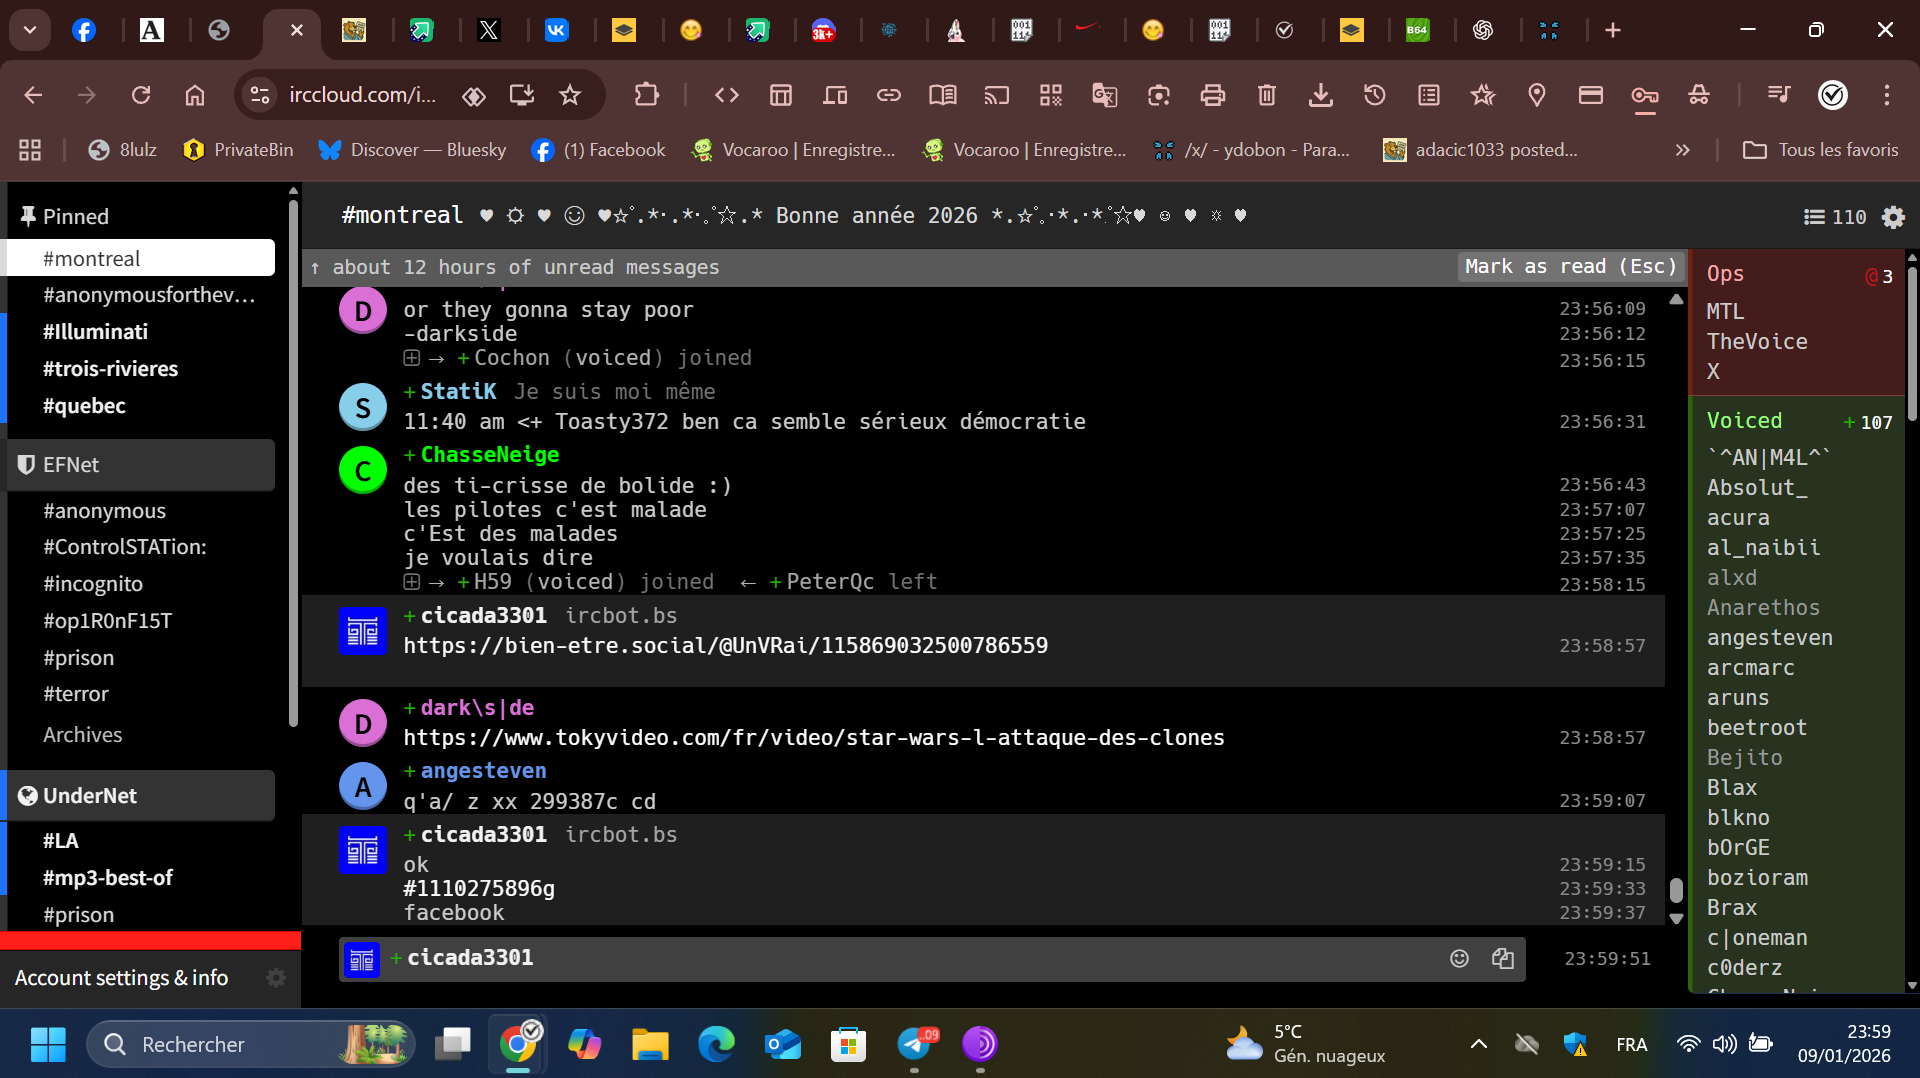Viewport: 1920px width, 1078px height.
Task: Click the download toolbar icon
Action: [x=1321, y=95]
